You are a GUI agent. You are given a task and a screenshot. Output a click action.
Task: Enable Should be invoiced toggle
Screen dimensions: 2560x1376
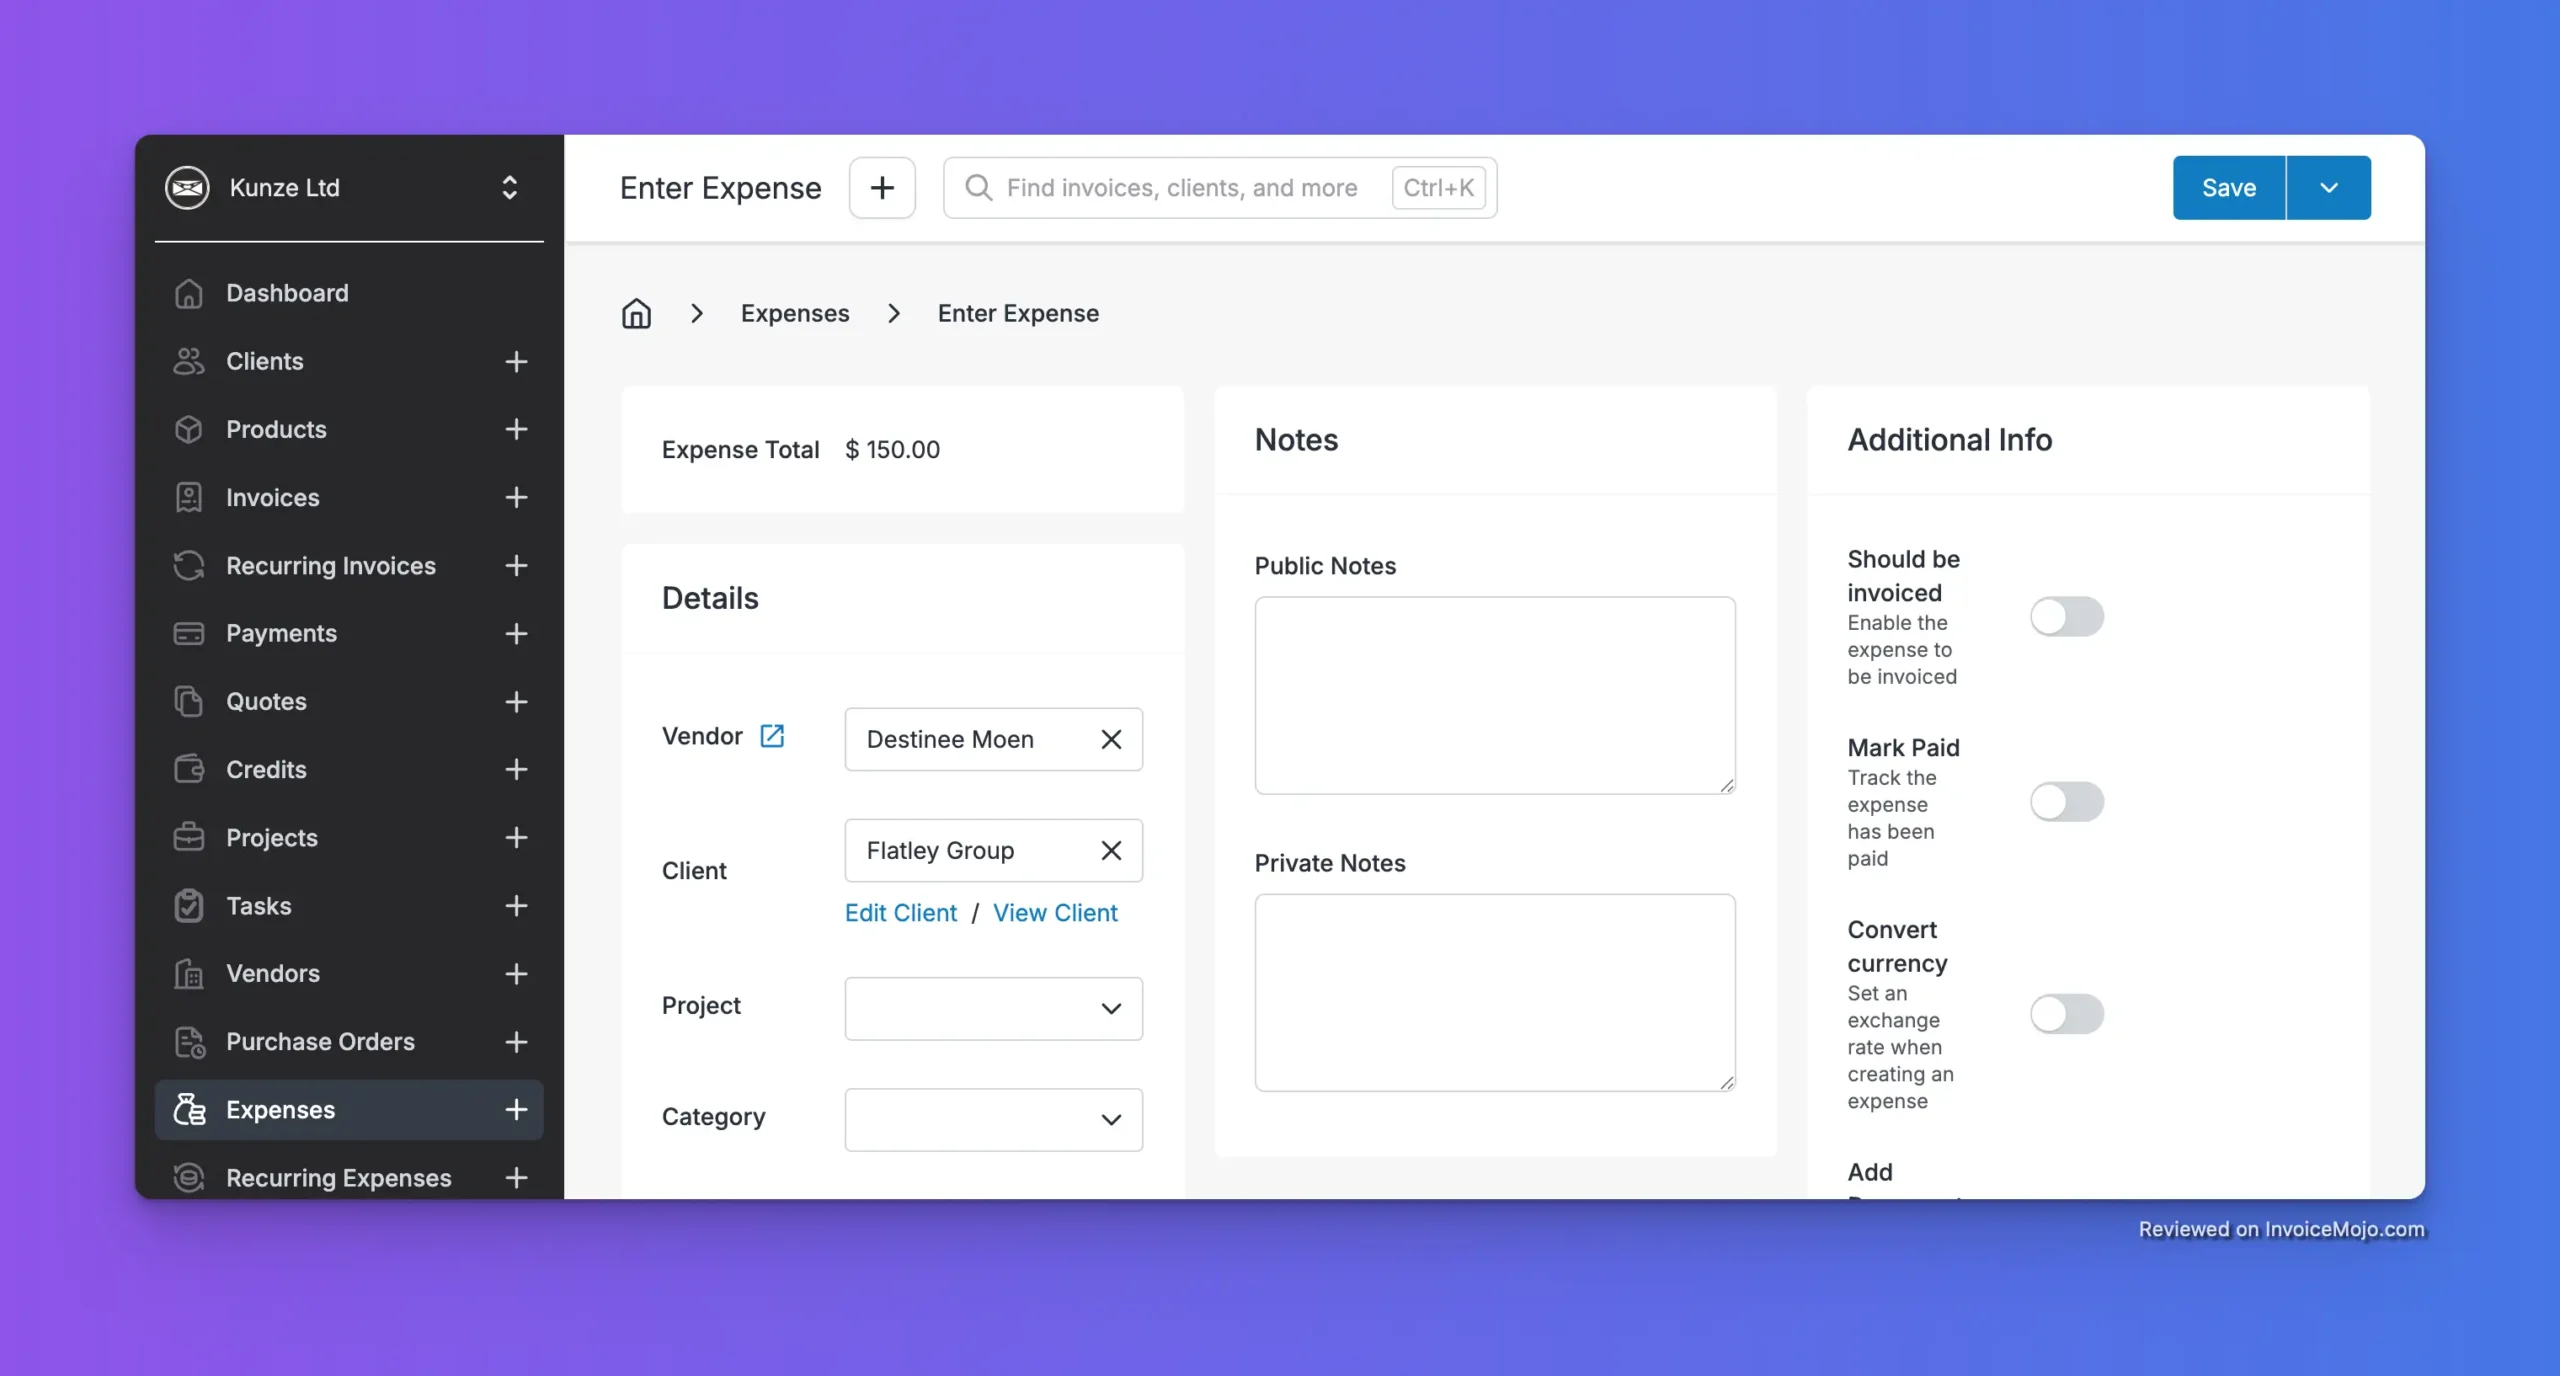click(2066, 617)
